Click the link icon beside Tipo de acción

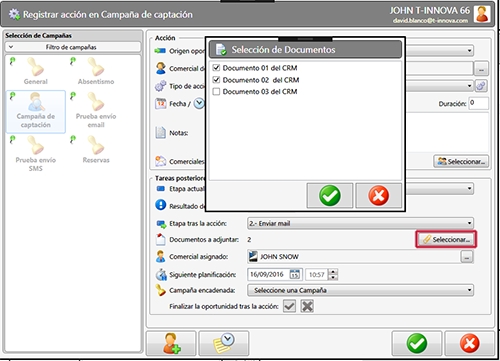(481, 86)
